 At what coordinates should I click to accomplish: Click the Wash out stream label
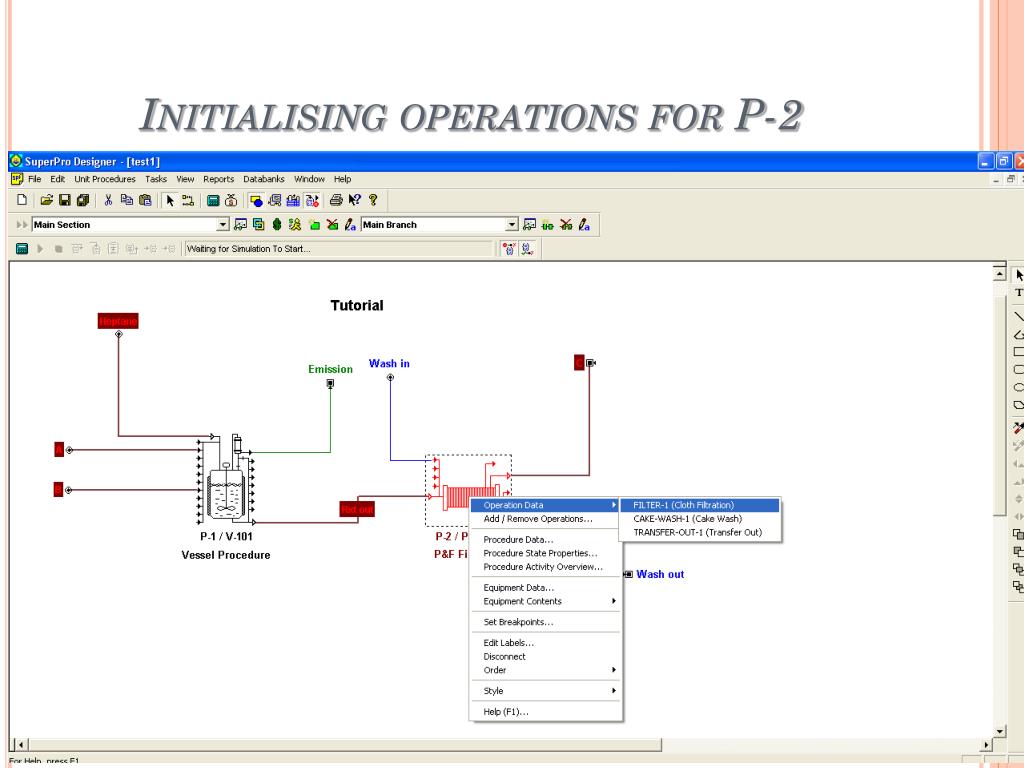tap(660, 575)
